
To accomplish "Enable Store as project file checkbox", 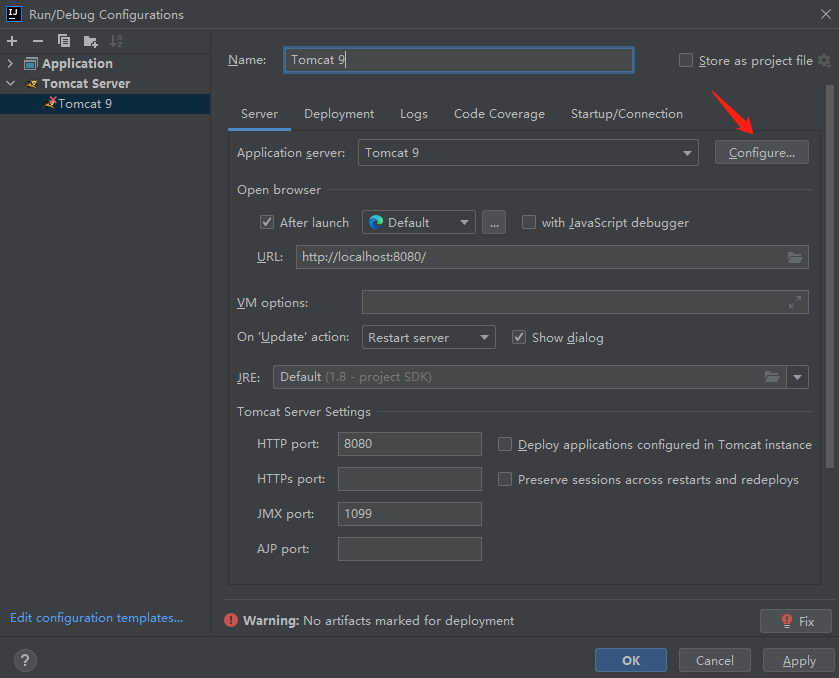I will [685, 60].
